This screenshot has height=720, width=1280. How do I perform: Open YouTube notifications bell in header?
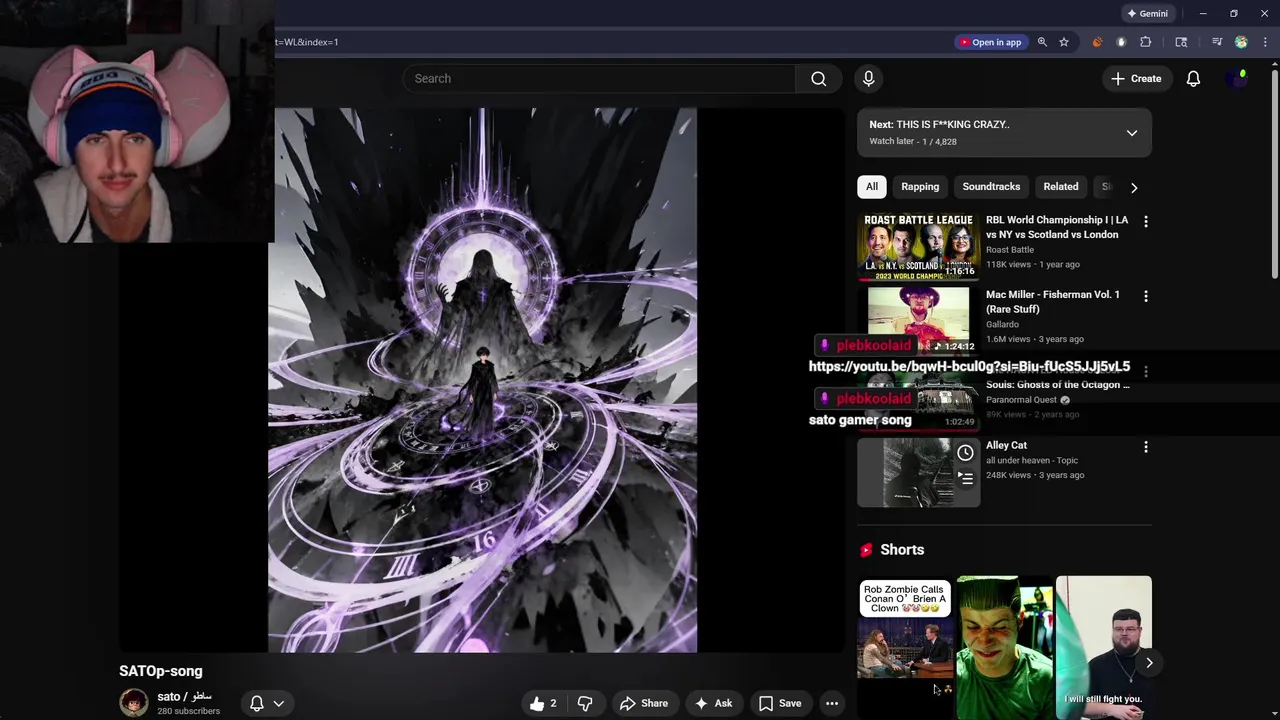pos(1193,79)
